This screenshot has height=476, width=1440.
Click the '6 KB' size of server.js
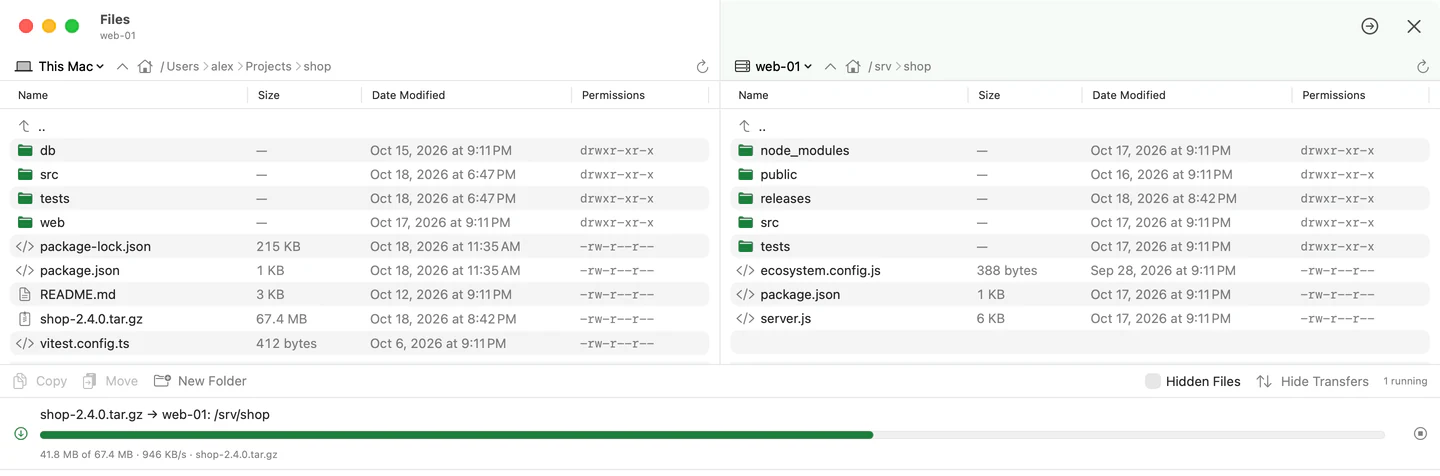tap(991, 319)
